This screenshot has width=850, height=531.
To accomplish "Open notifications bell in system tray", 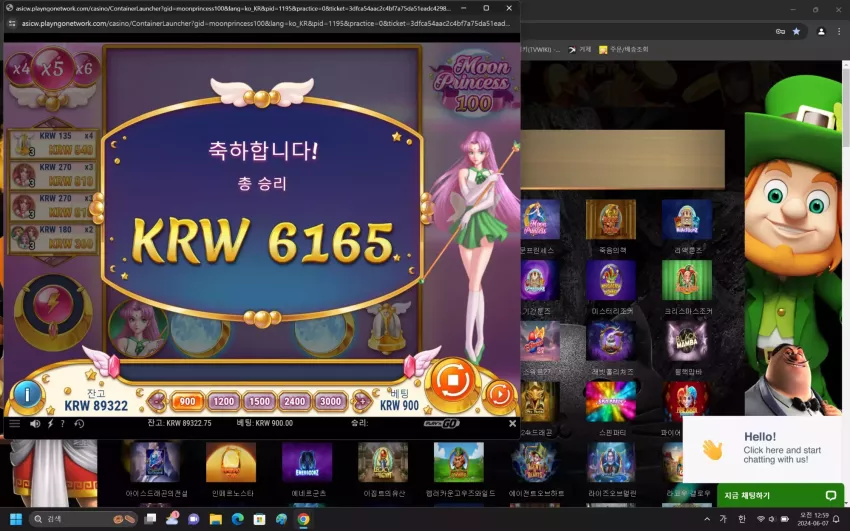I will point(836,519).
